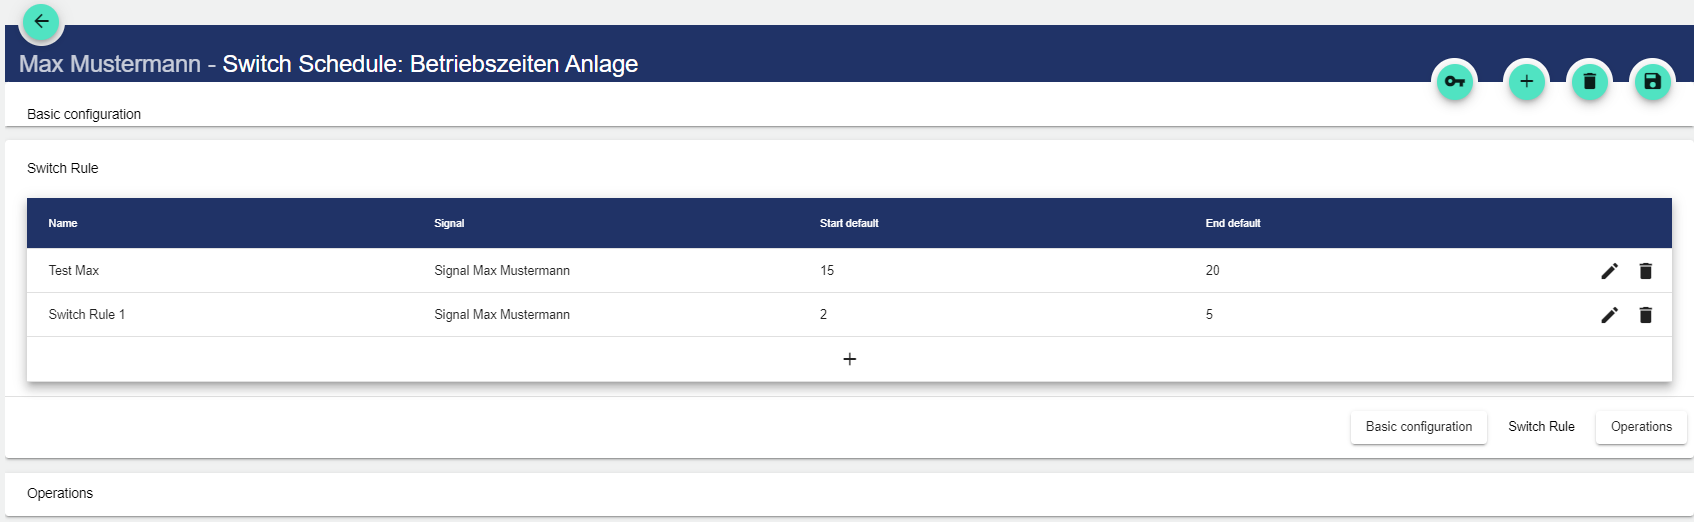Expand the Basic configuration section
The image size is (1694, 522).
click(x=84, y=114)
